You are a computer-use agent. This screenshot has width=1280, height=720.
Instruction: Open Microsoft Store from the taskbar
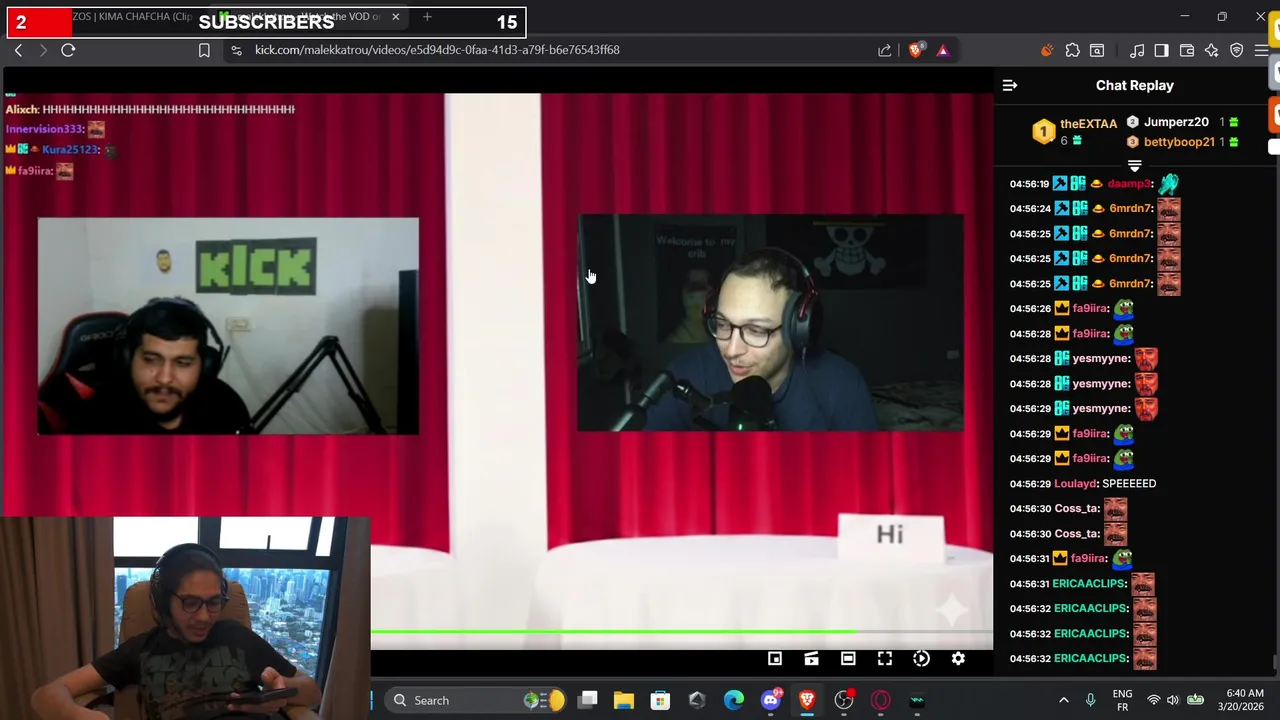[660, 700]
